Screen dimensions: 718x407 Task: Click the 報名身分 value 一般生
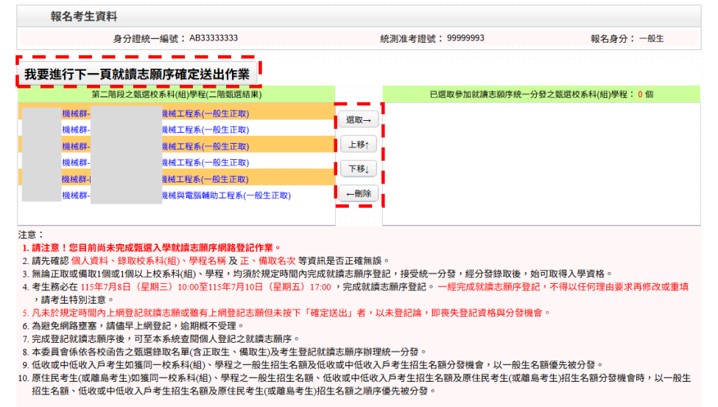tap(651, 38)
